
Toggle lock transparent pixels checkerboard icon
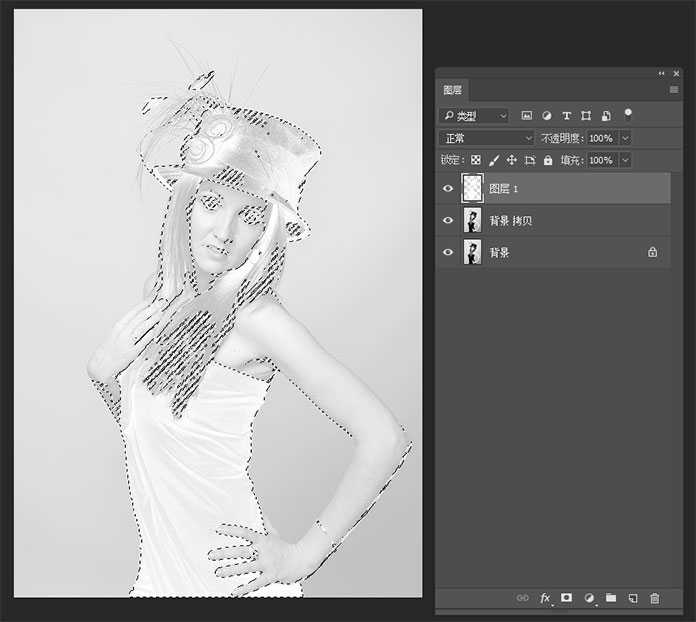pos(476,160)
